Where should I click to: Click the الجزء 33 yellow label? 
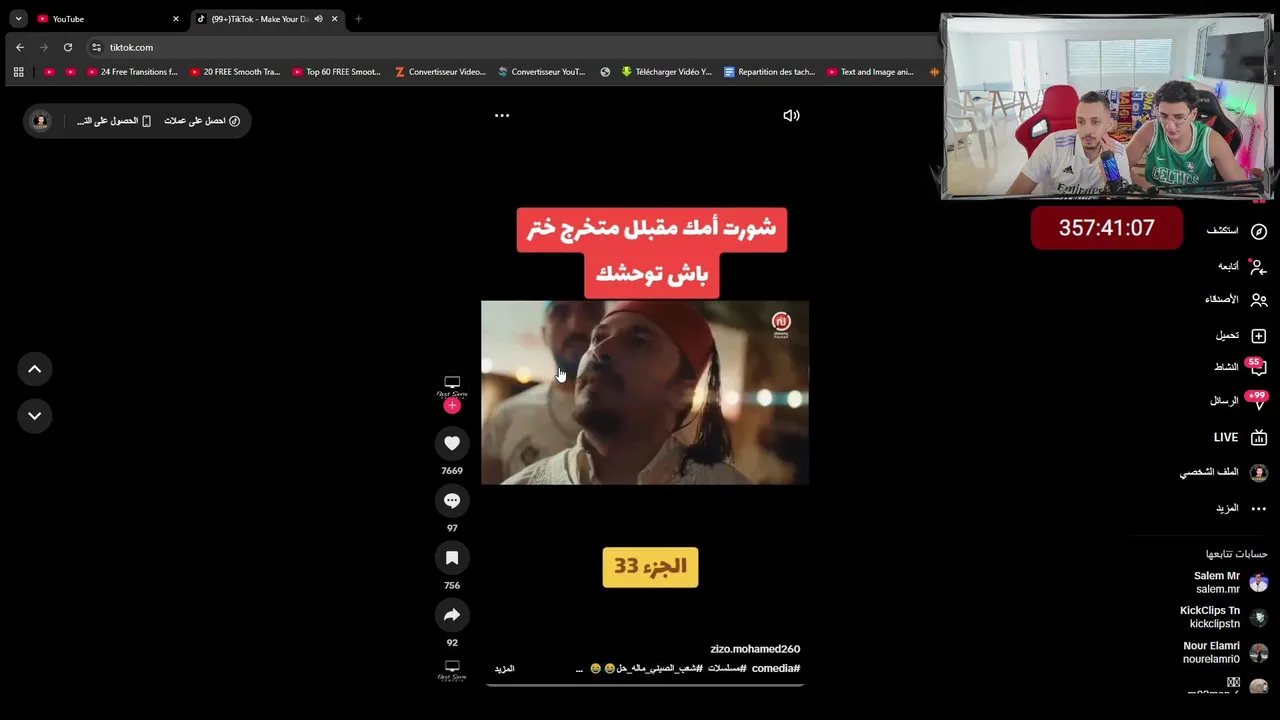pyautogui.click(x=650, y=567)
